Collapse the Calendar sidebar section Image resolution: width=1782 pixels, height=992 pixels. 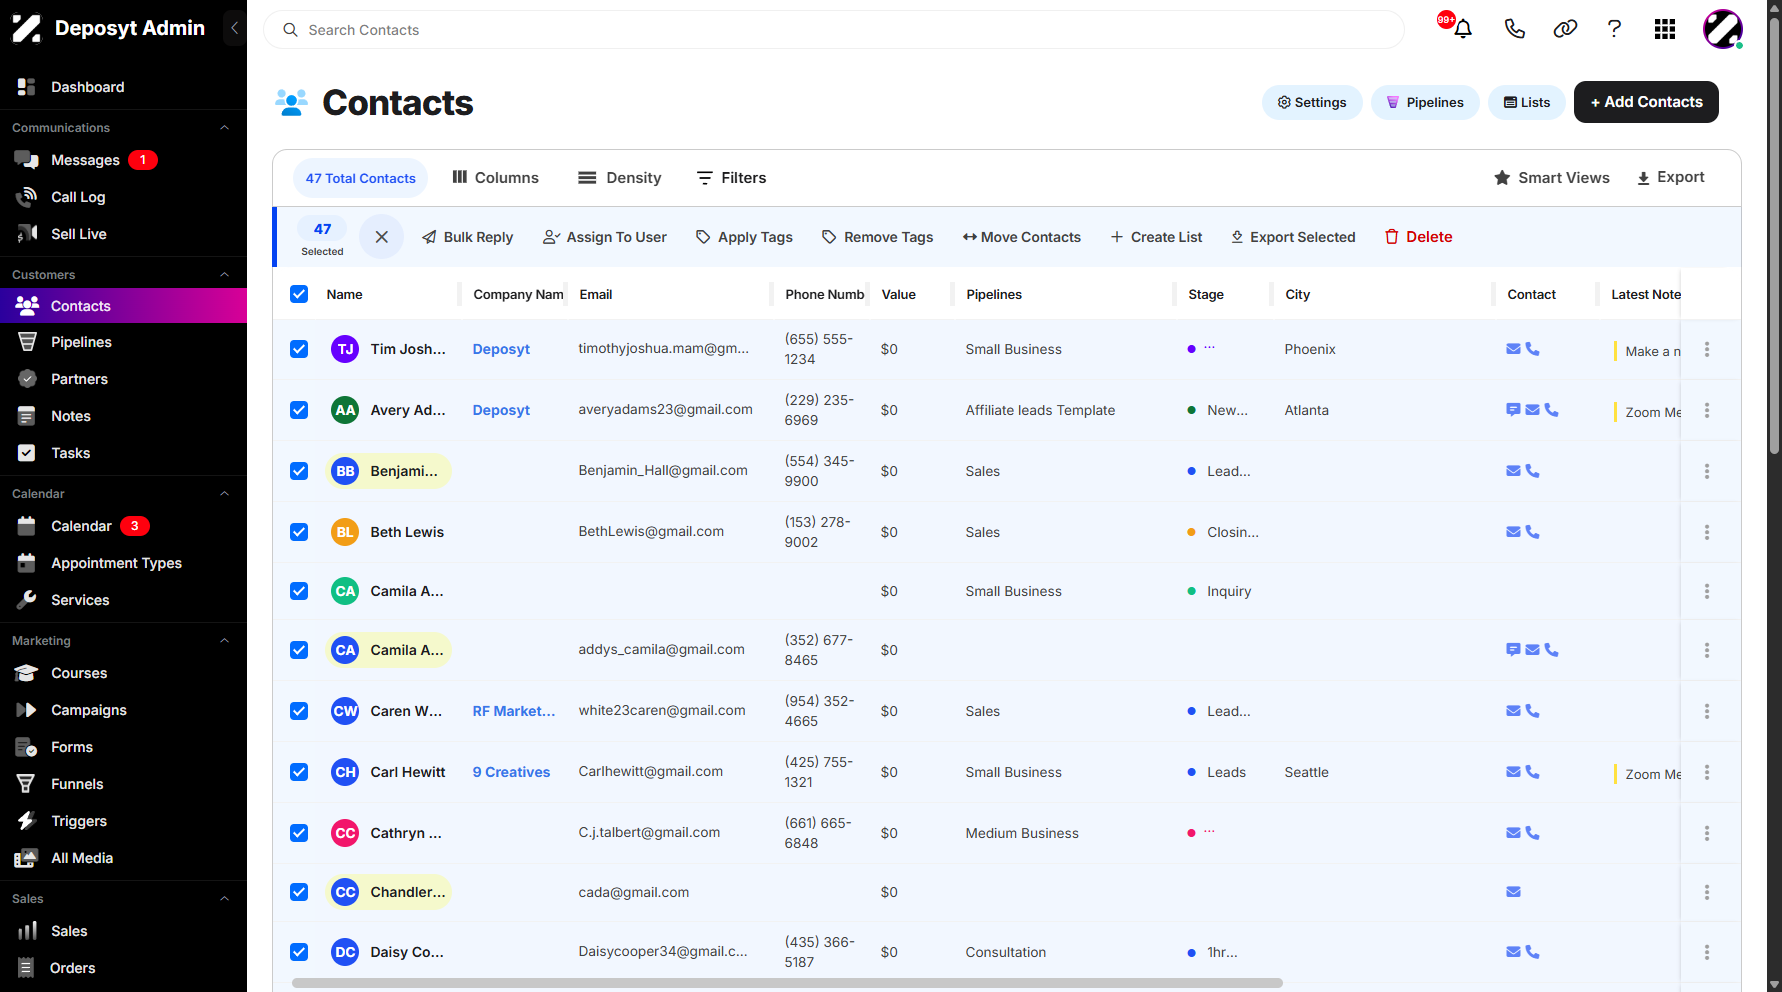224,494
